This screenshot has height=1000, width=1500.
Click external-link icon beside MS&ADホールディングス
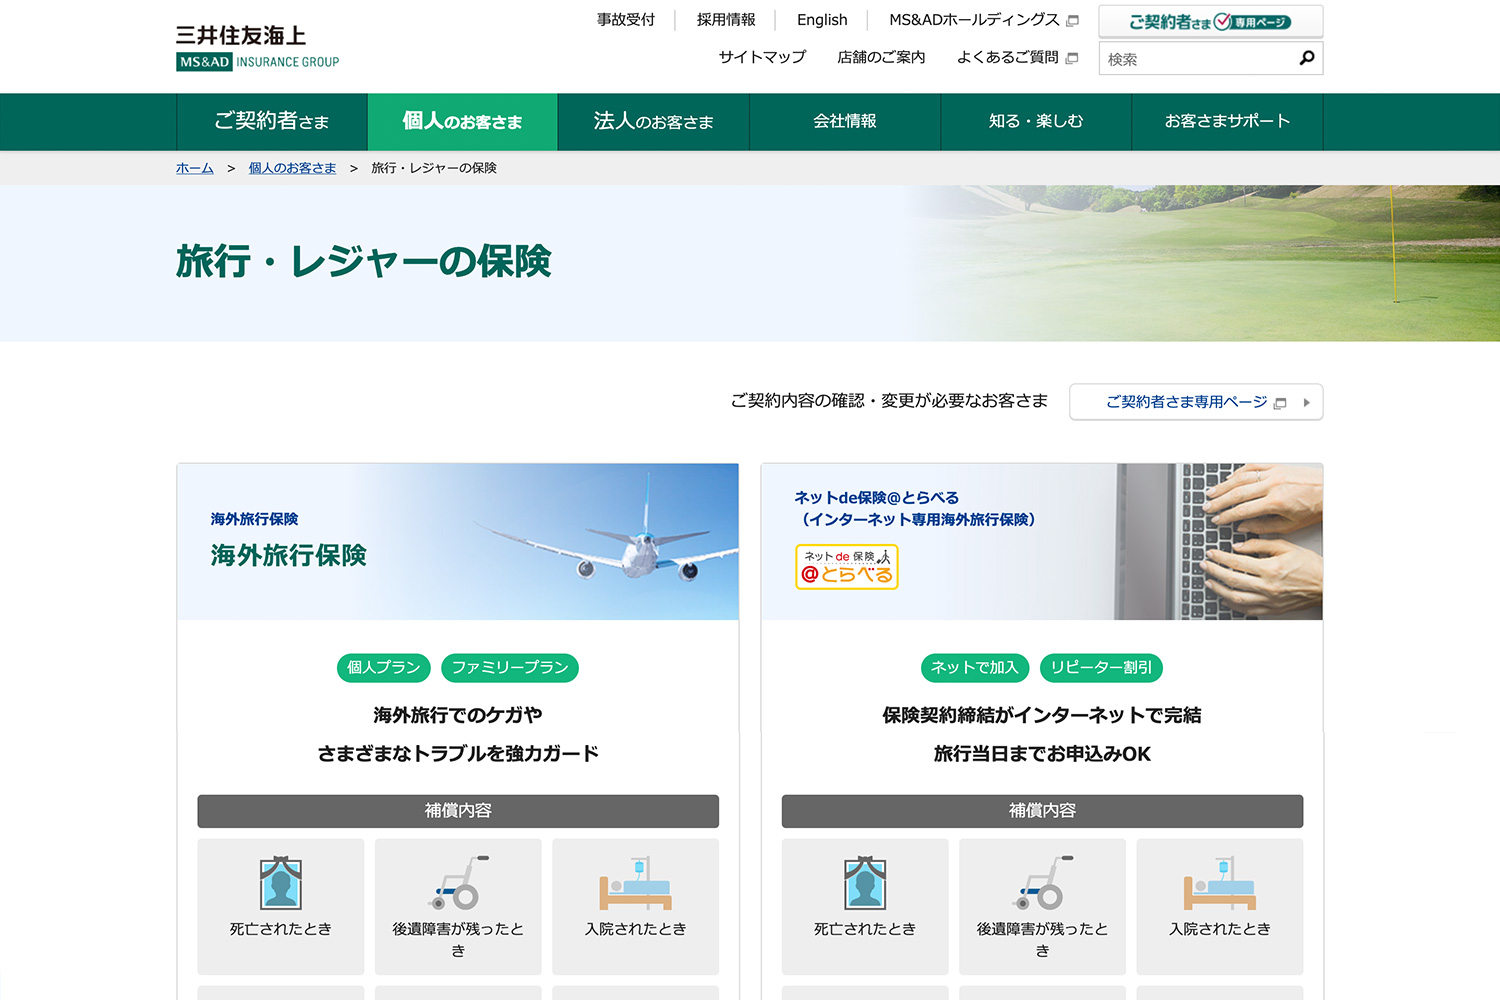pos(1073,21)
